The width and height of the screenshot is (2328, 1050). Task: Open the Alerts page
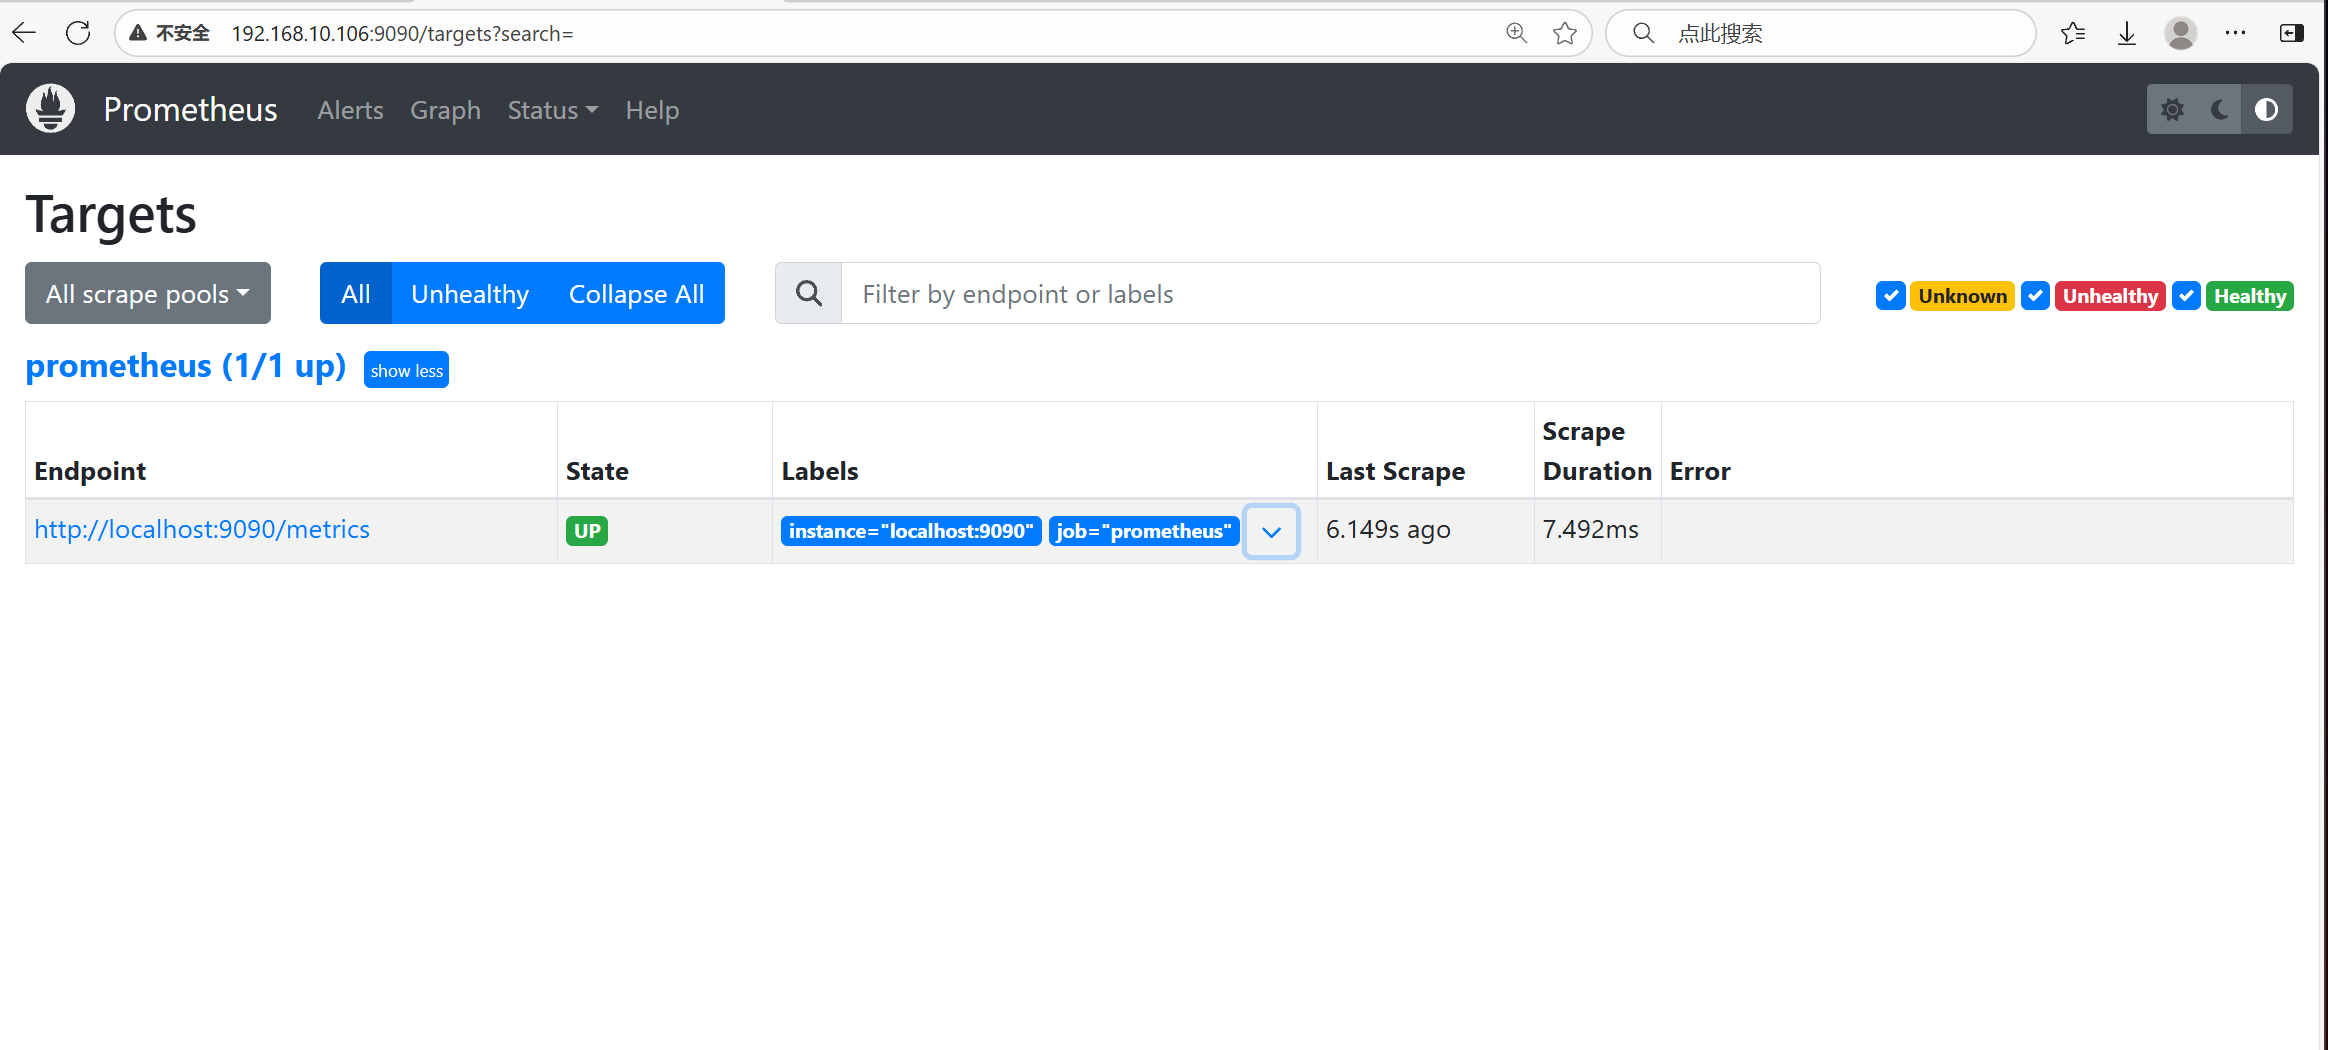coord(350,110)
